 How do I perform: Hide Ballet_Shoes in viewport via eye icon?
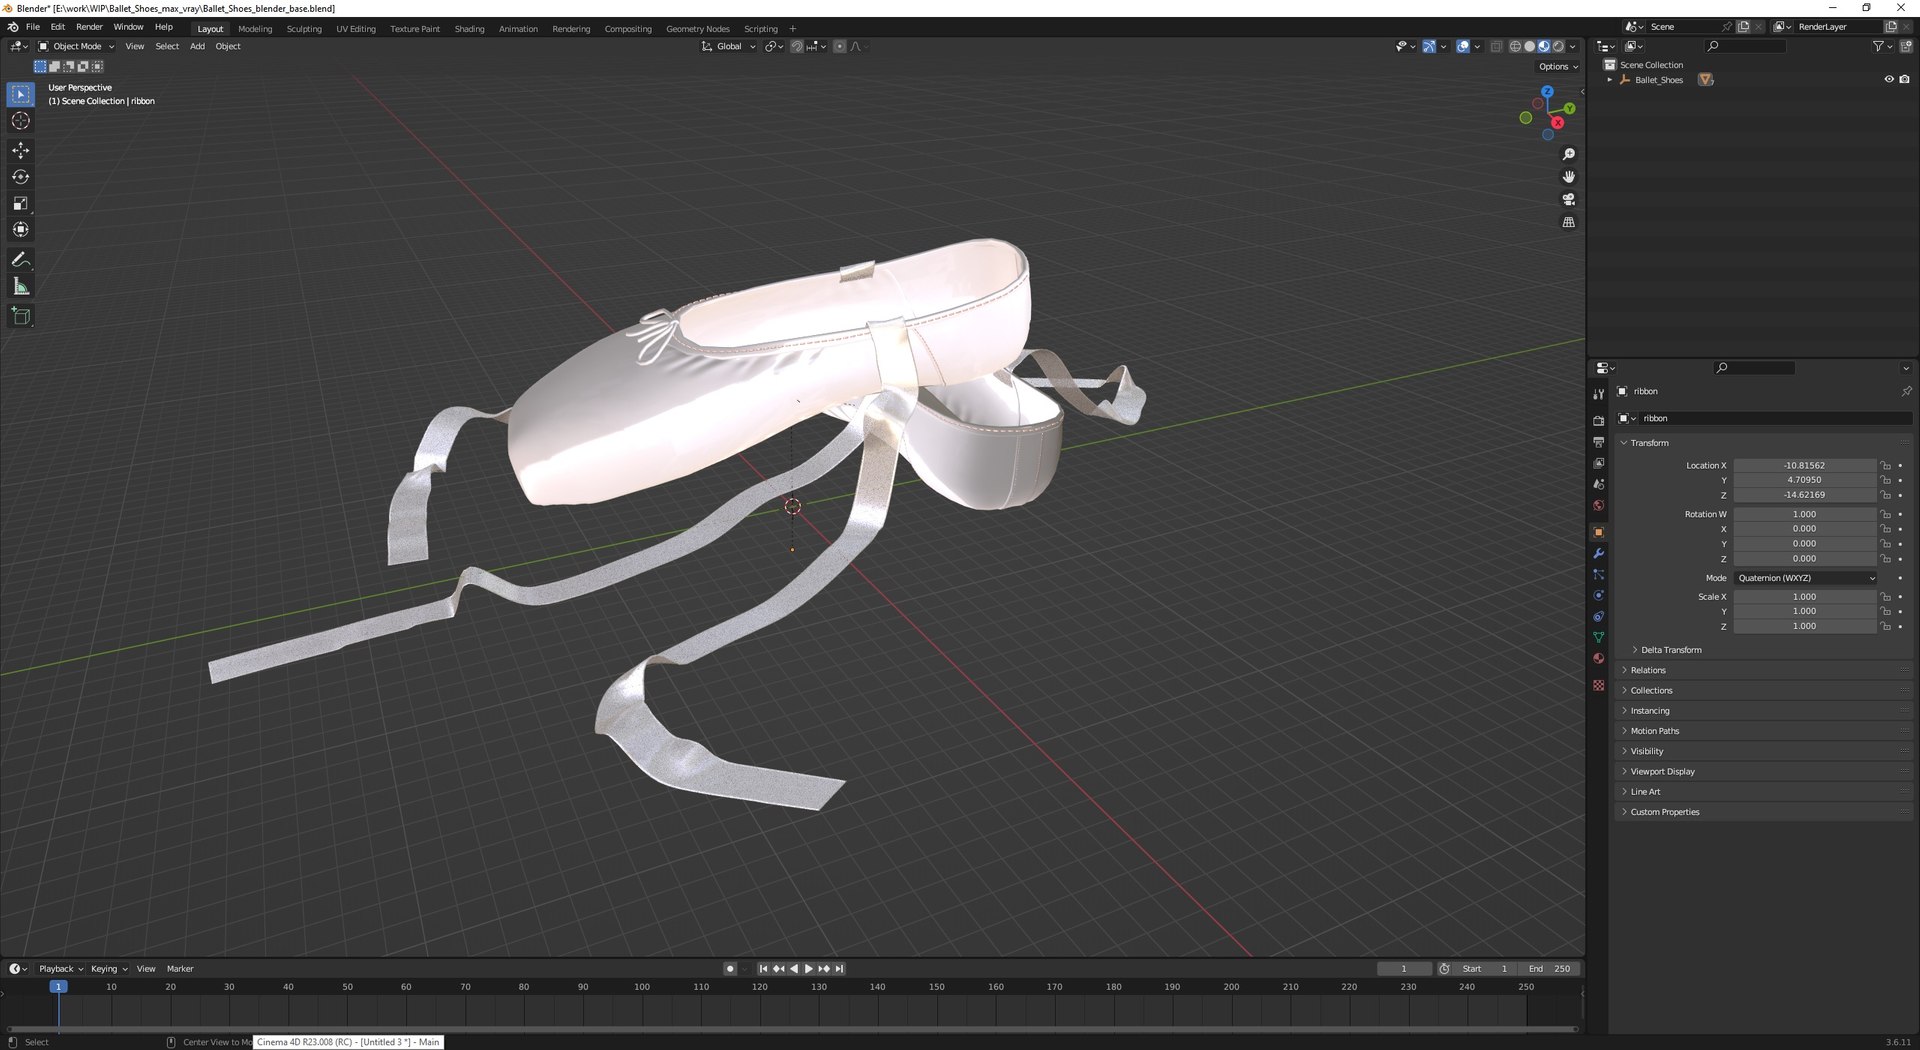[x=1889, y=80]
